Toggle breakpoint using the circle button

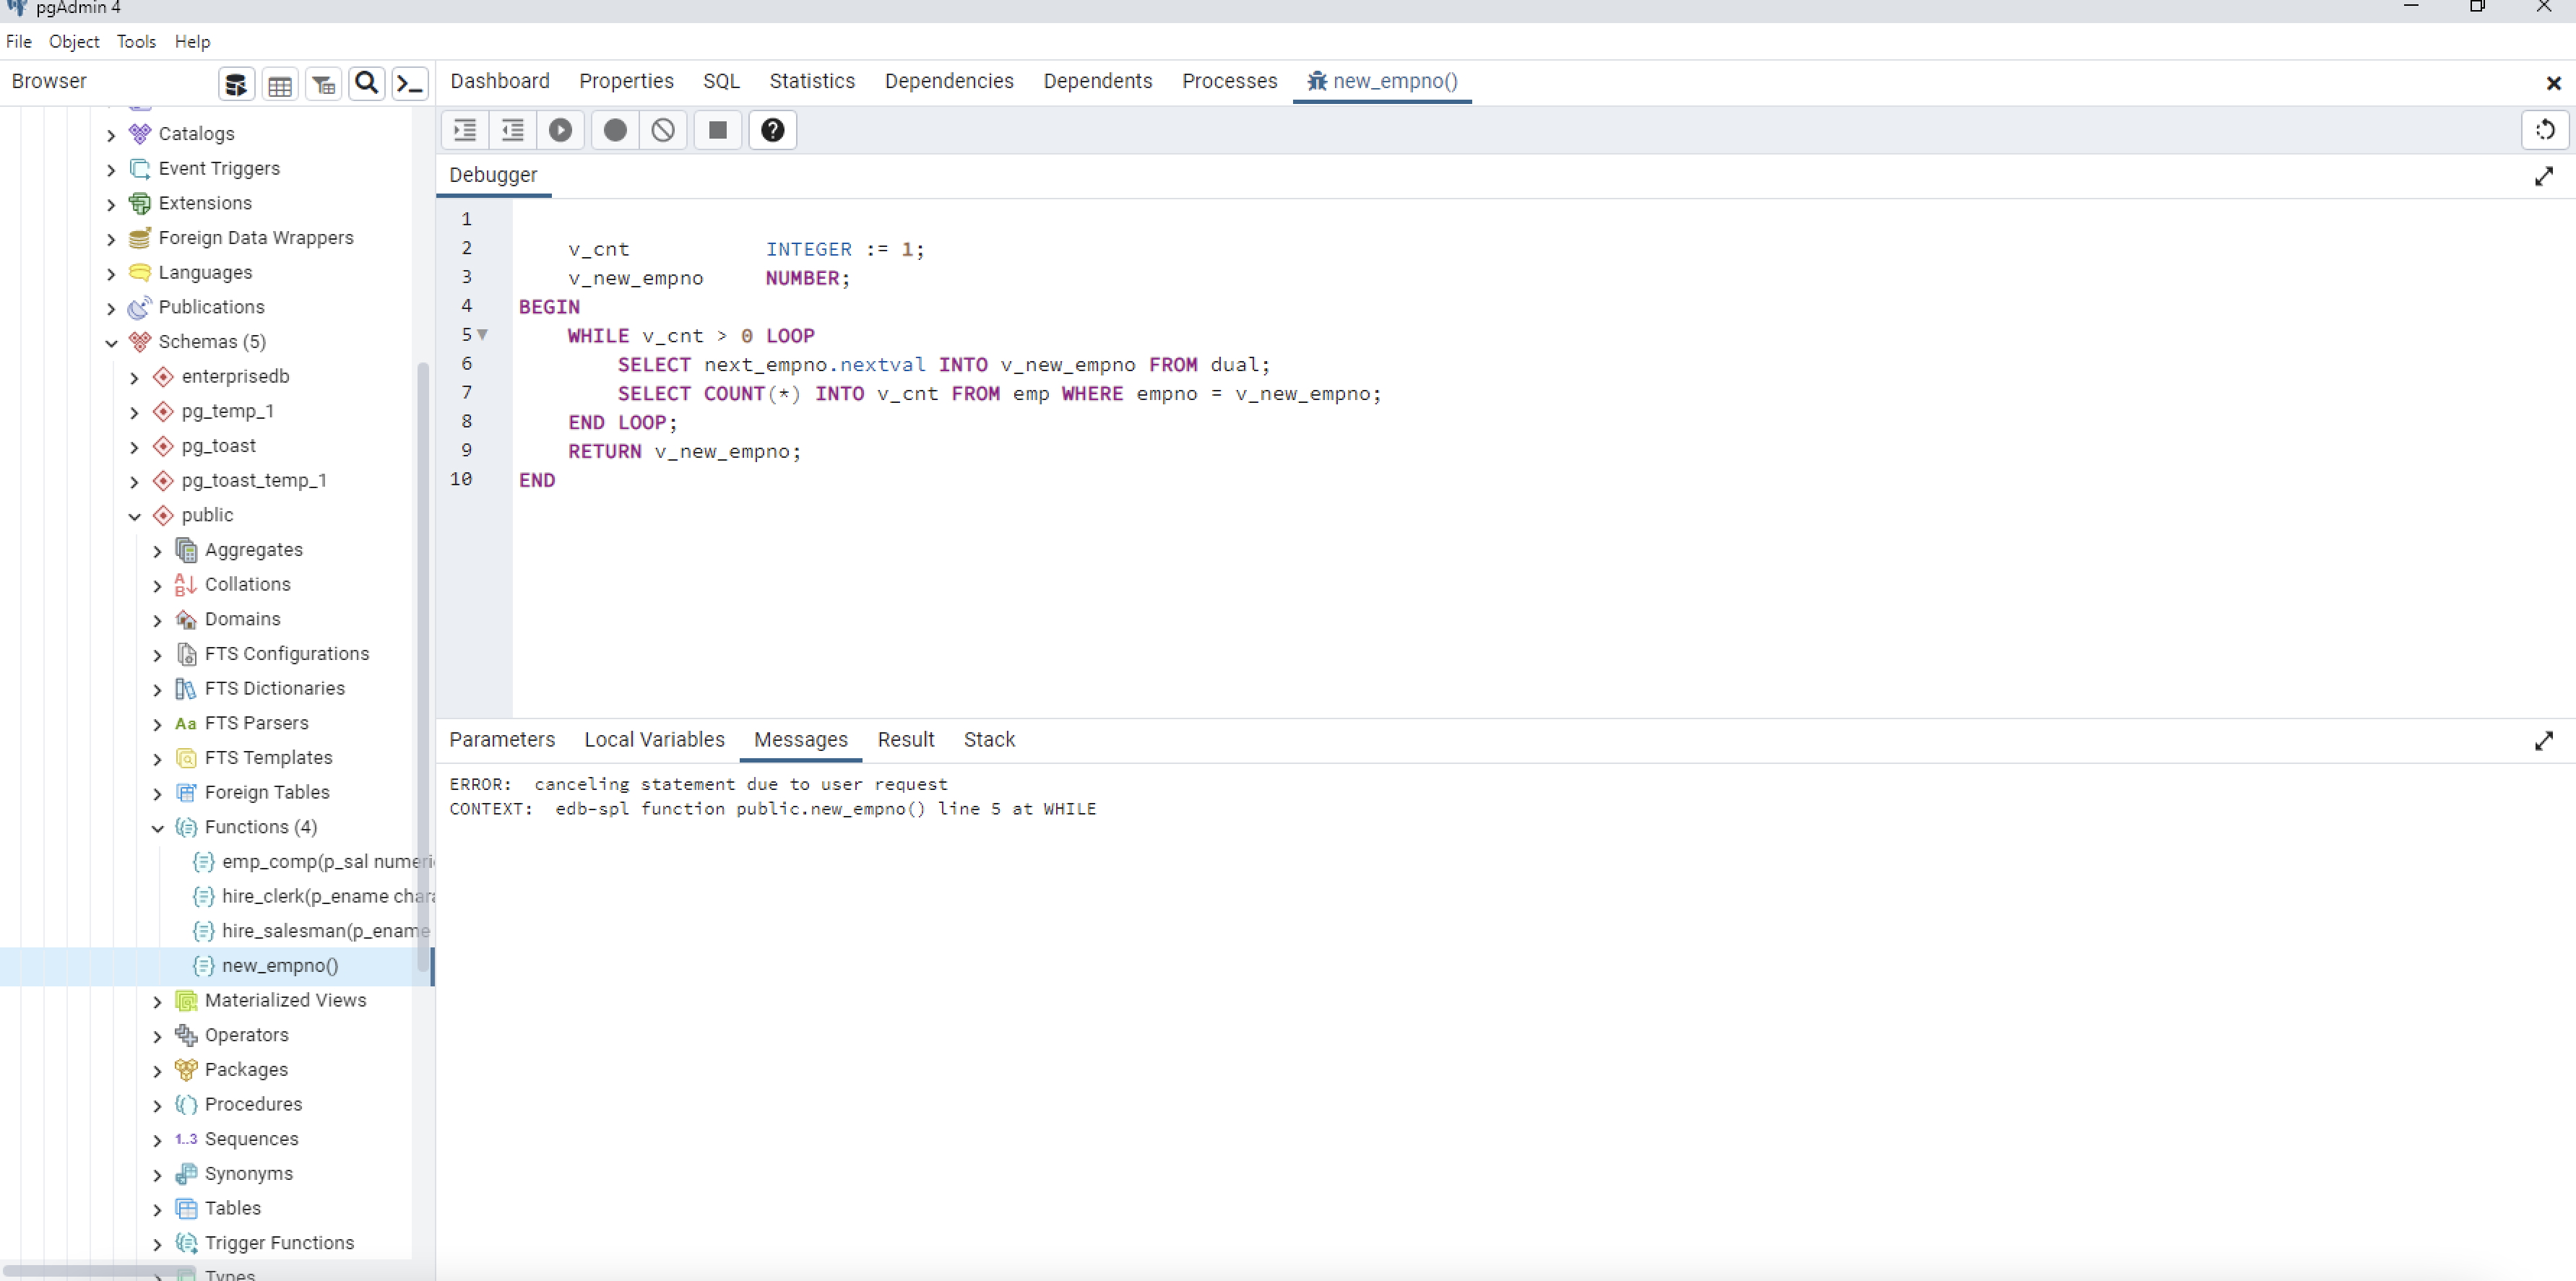coord(615,130)
